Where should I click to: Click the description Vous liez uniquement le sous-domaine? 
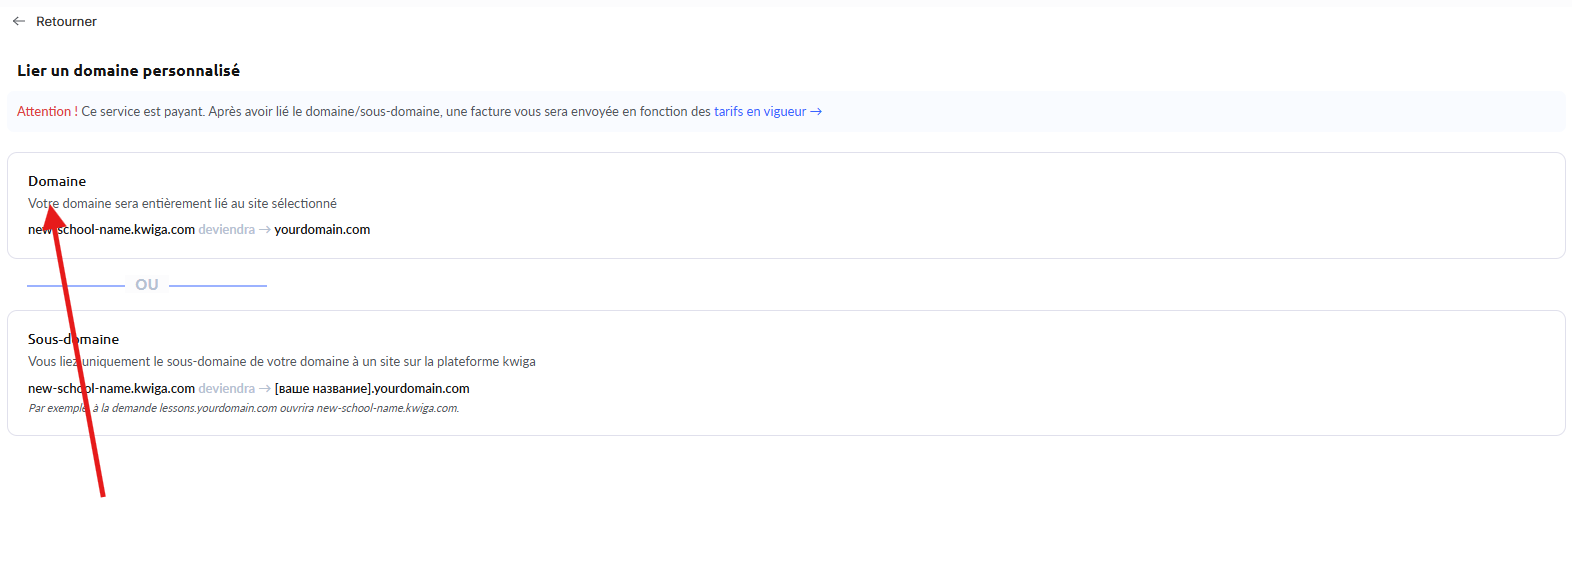click(282, 362)
